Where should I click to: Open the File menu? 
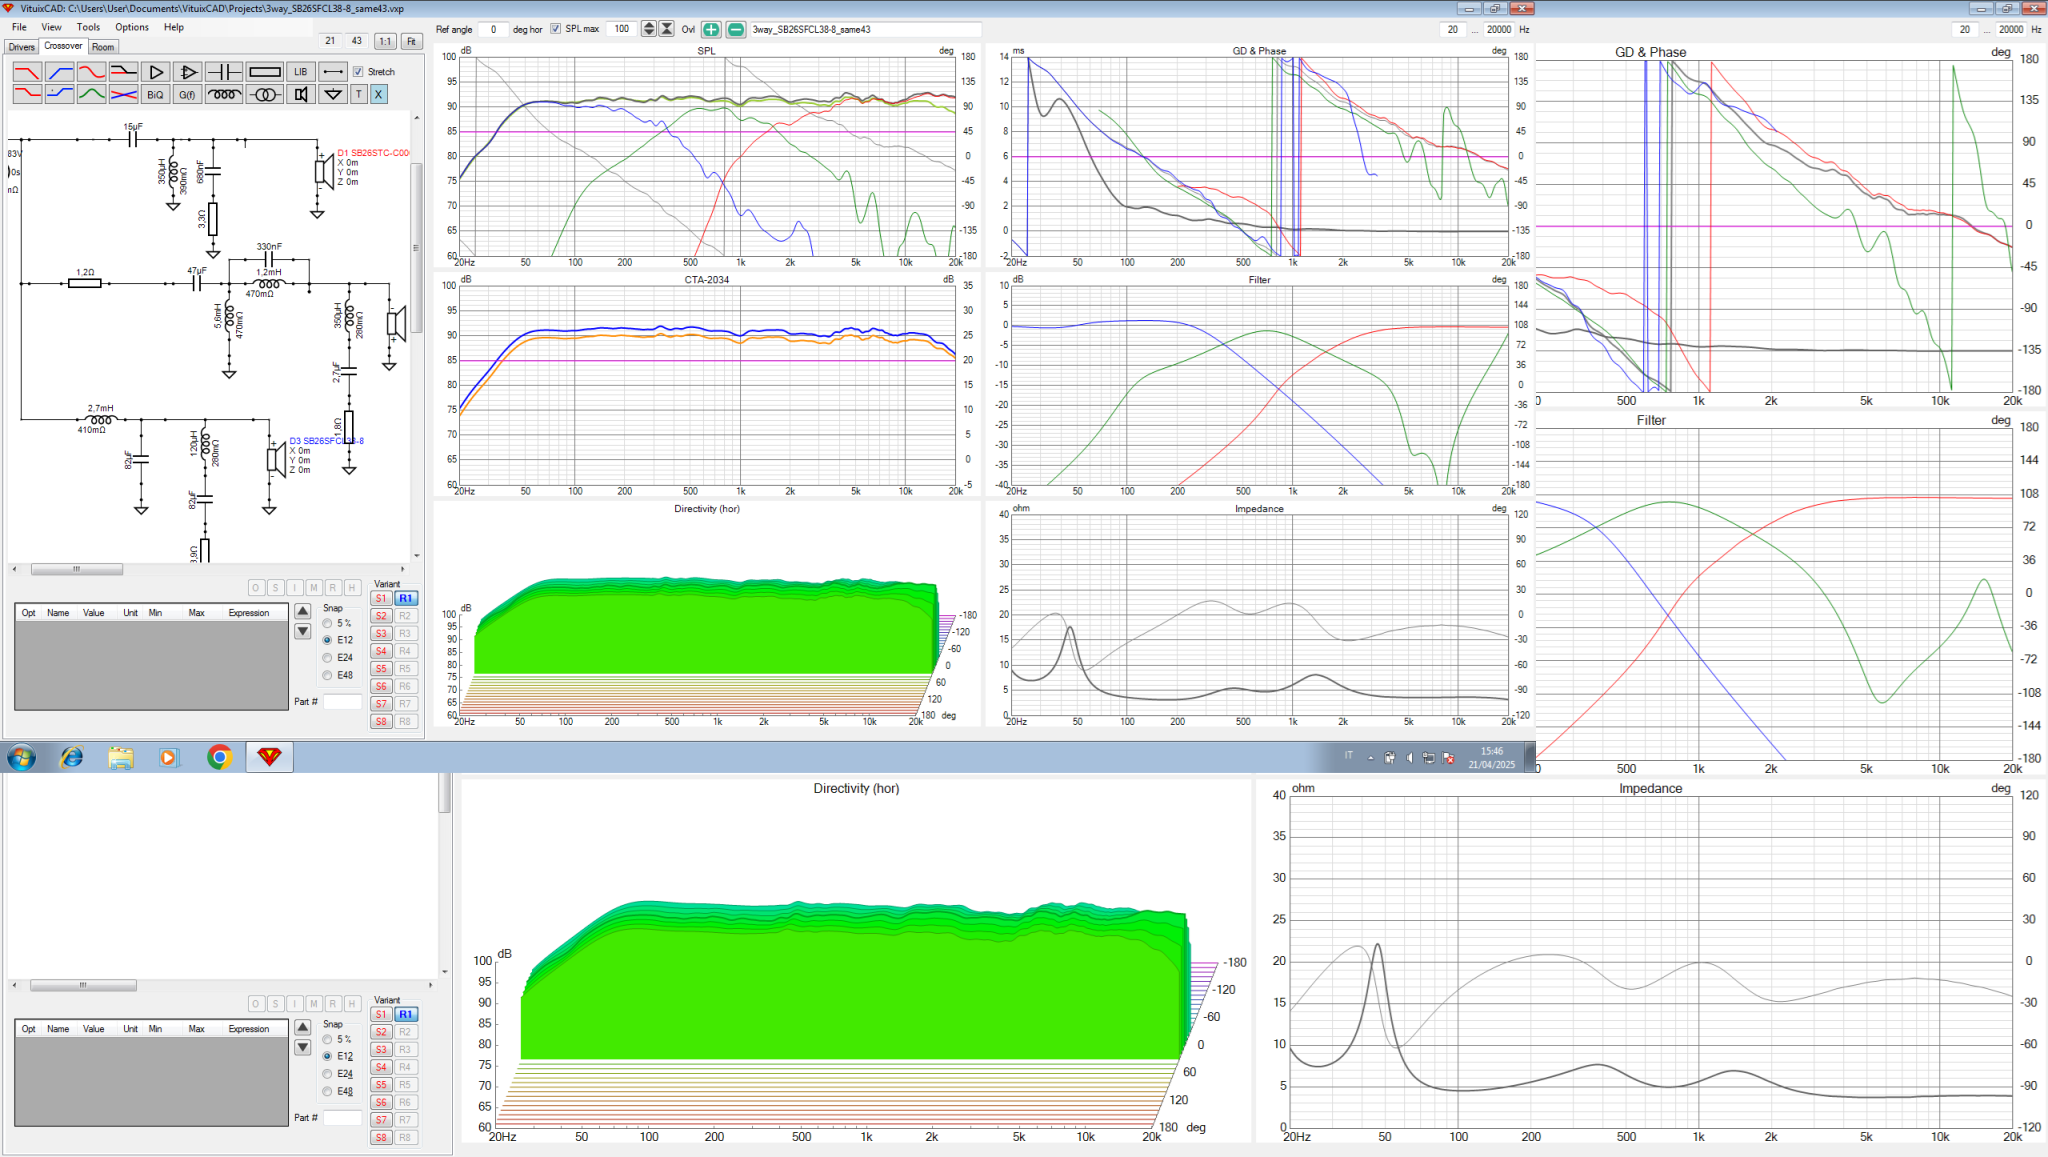(19, 27)
